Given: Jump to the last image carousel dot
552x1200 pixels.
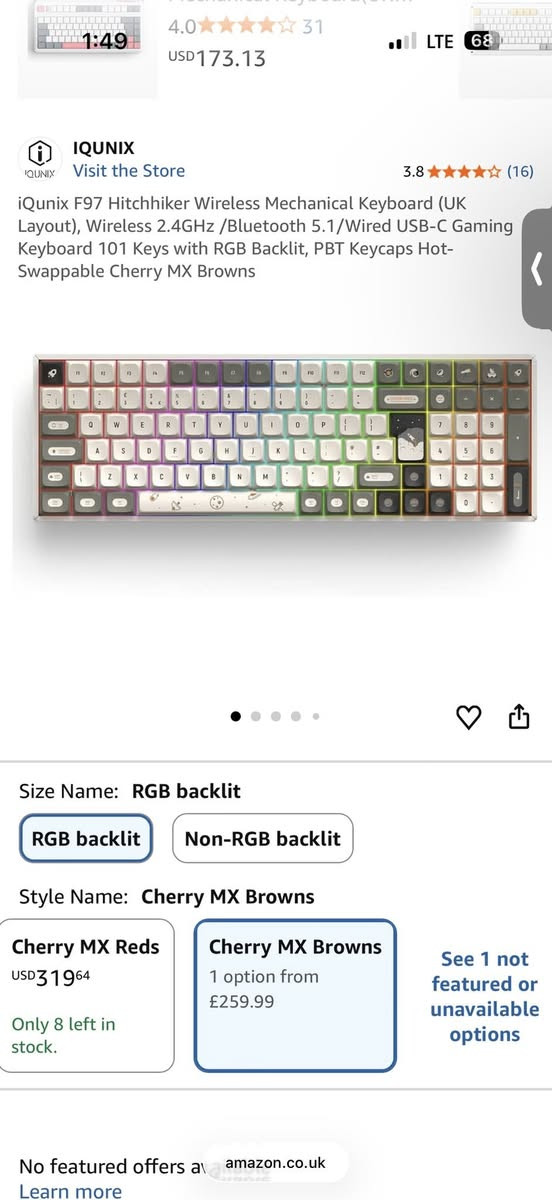Looking at the screenshot, I should pyautogui.click(x=316, y=716).
